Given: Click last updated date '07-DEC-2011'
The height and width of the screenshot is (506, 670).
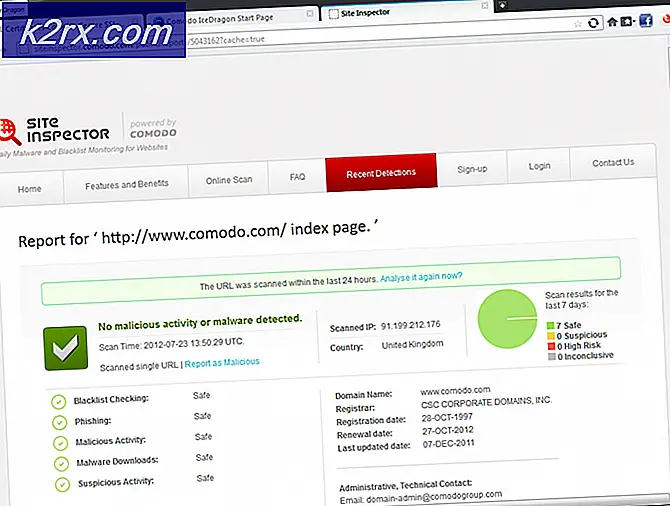Looking at the screenshot, I should pyautogui.click(x=449, y=444).
